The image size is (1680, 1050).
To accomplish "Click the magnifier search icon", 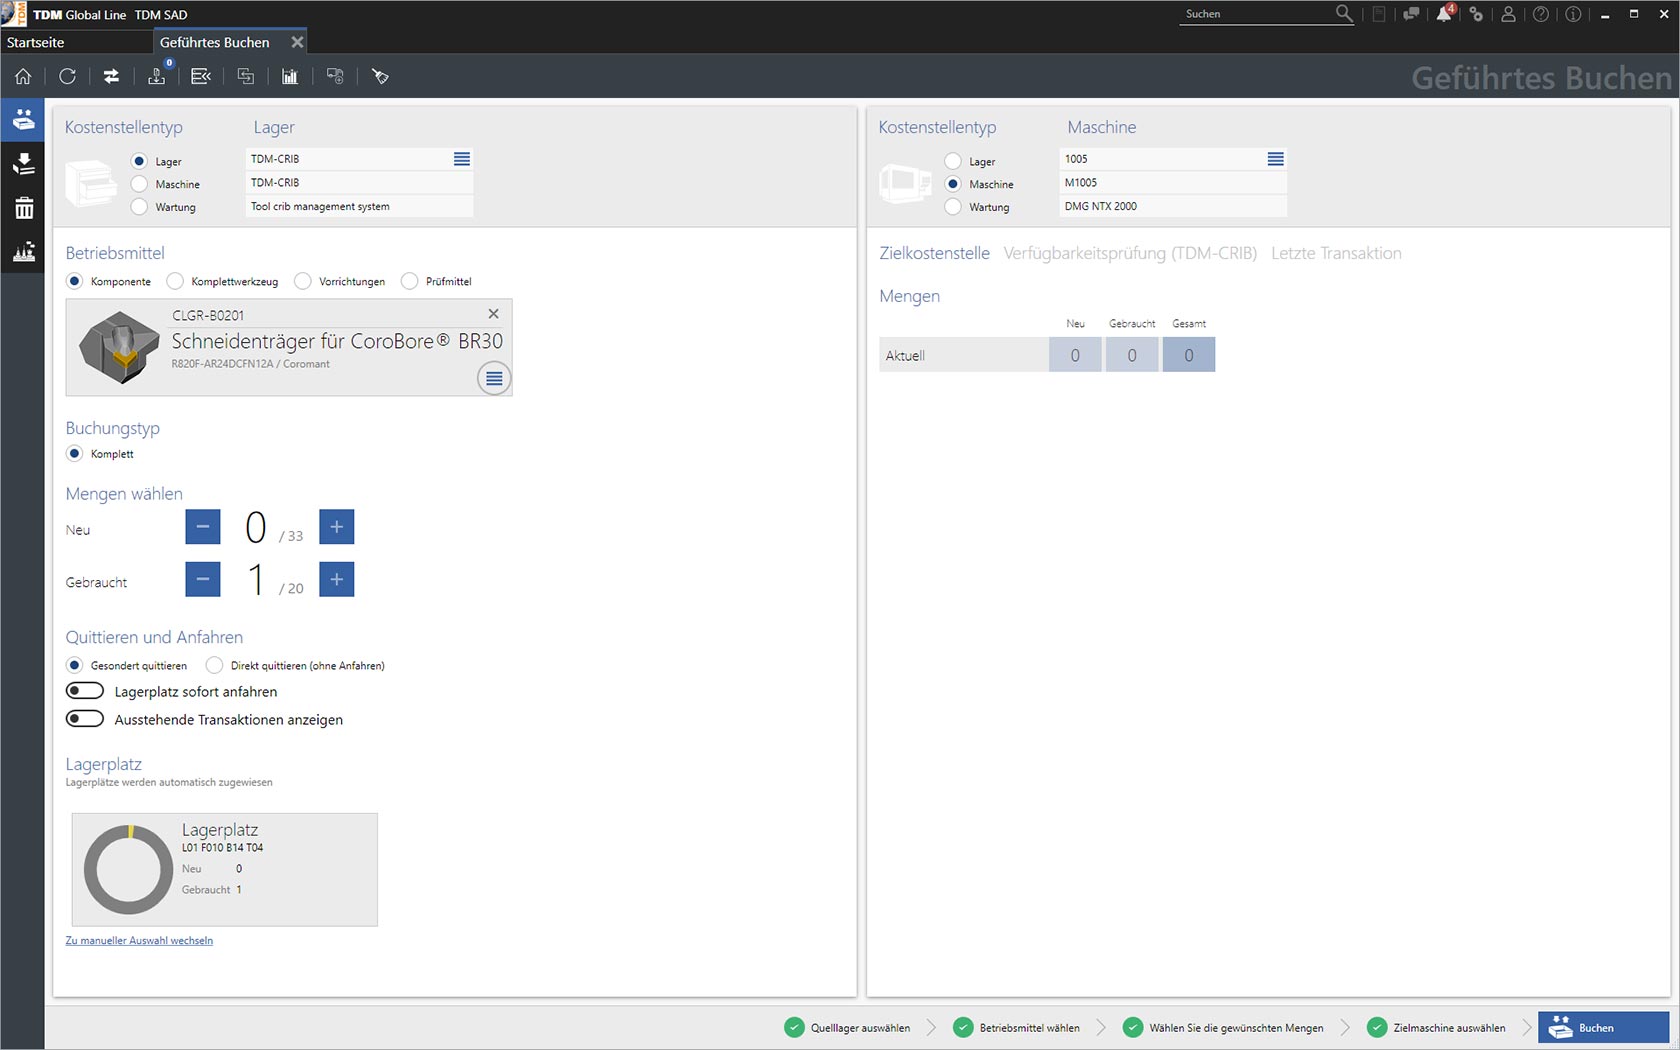I will coord(1343,14).
